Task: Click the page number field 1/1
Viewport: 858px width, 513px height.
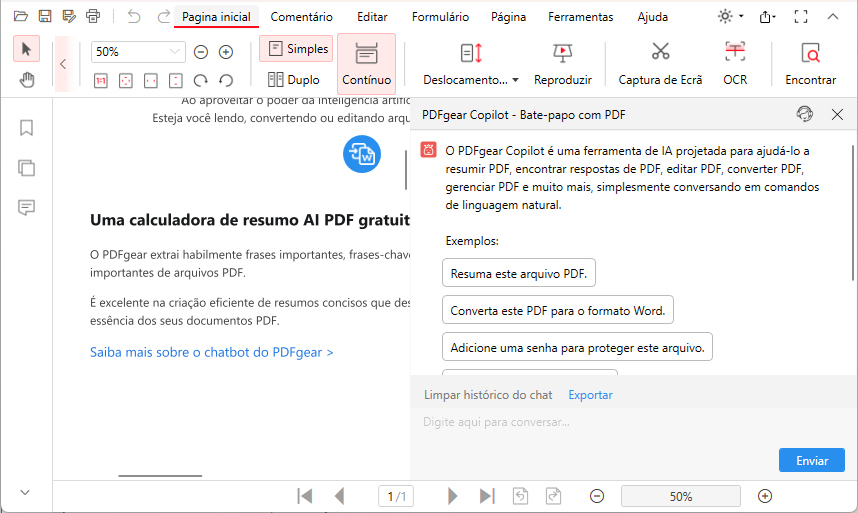Action: coord(396,497)
